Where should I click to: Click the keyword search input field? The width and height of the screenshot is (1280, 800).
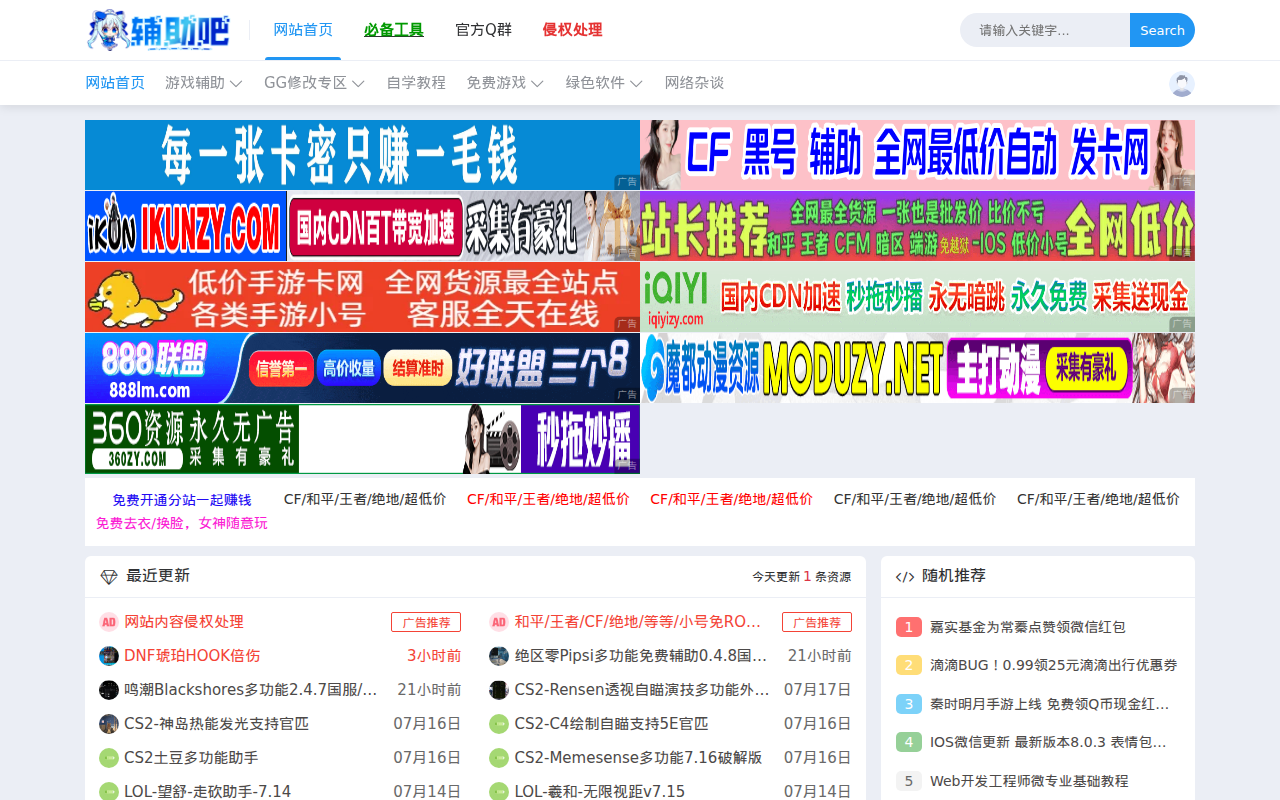point(1045,30)
